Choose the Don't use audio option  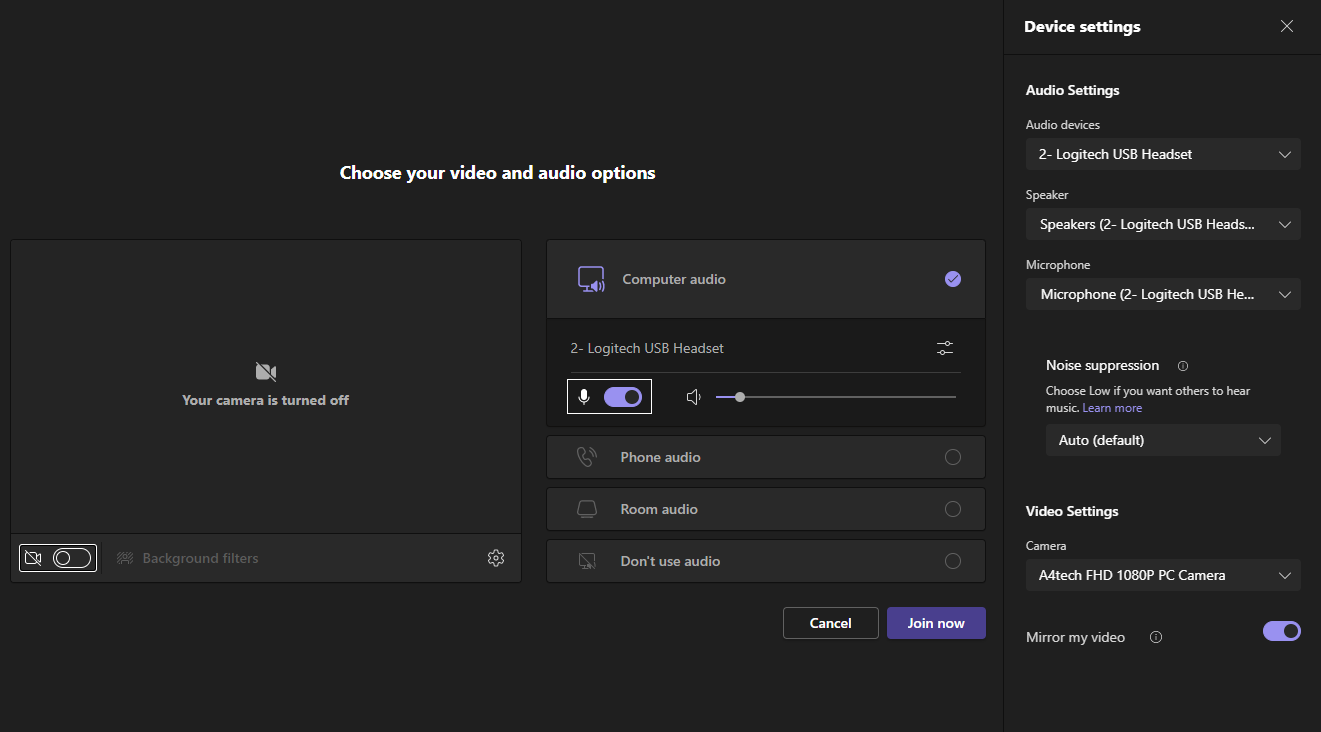click(952, 561)
